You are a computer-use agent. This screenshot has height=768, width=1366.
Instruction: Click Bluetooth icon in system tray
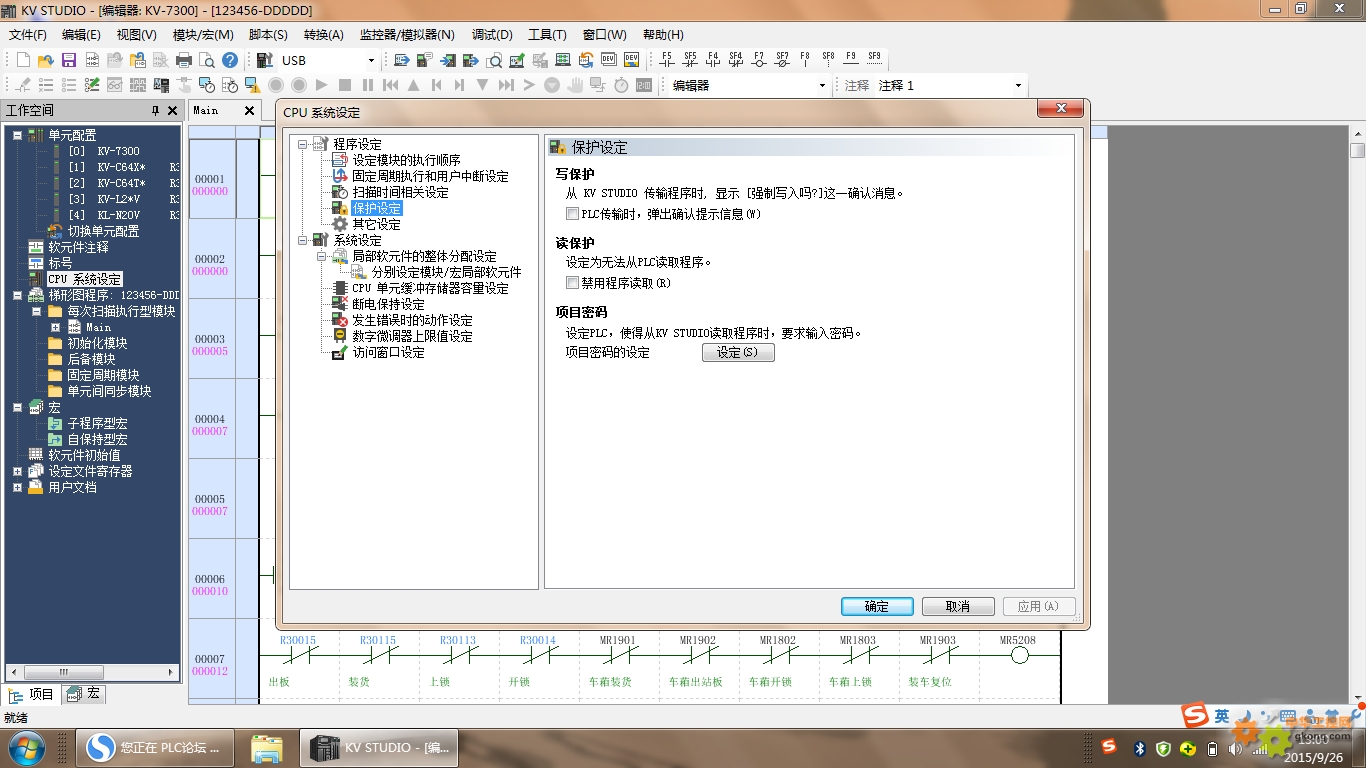[1138, 748]
